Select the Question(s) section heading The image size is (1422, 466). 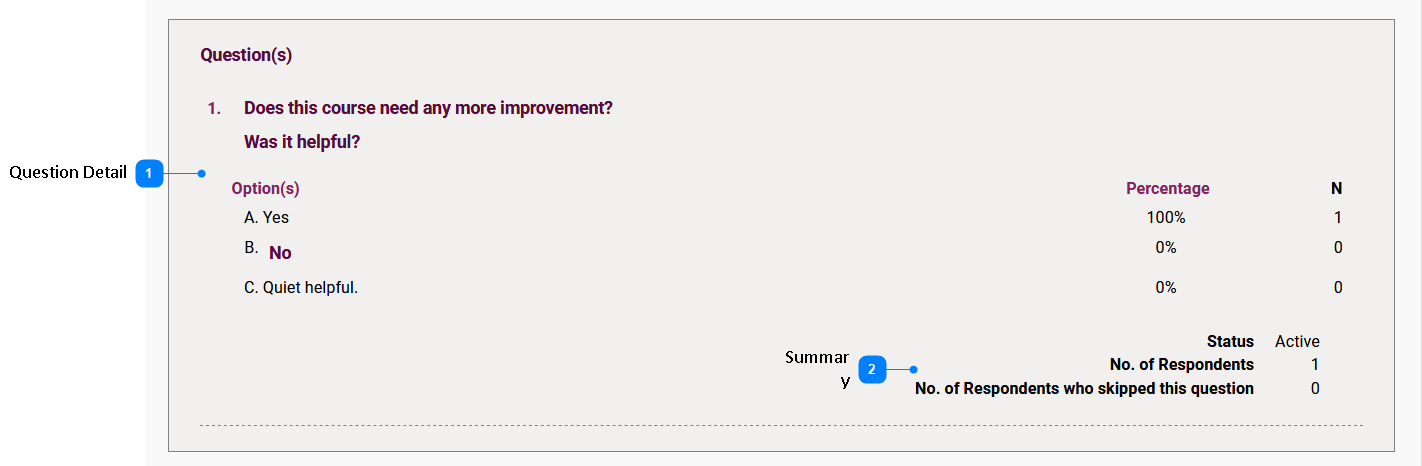click(246, 55)
